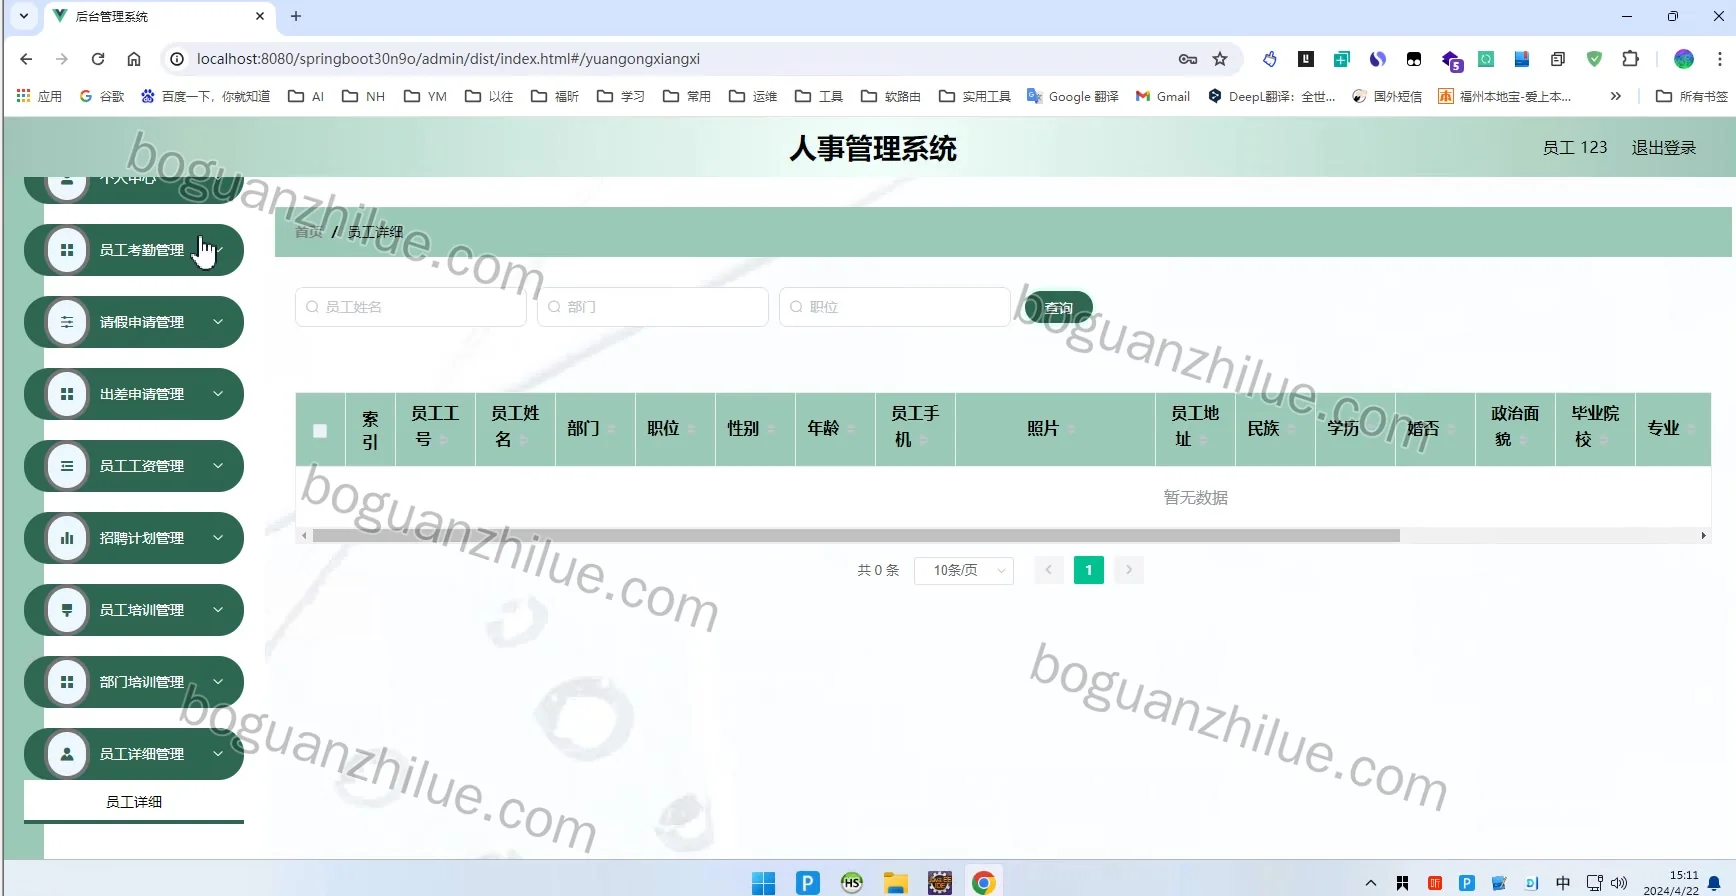
Task: Switch to the 后台管理系统 browser tab
Action: click(x=160, y=16)
